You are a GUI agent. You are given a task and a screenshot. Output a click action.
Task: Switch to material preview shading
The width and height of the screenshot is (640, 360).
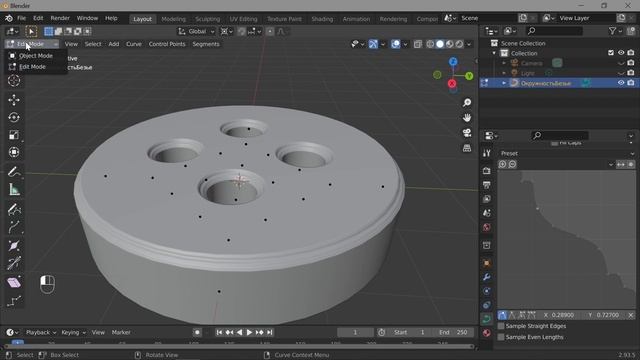point(449,44)
